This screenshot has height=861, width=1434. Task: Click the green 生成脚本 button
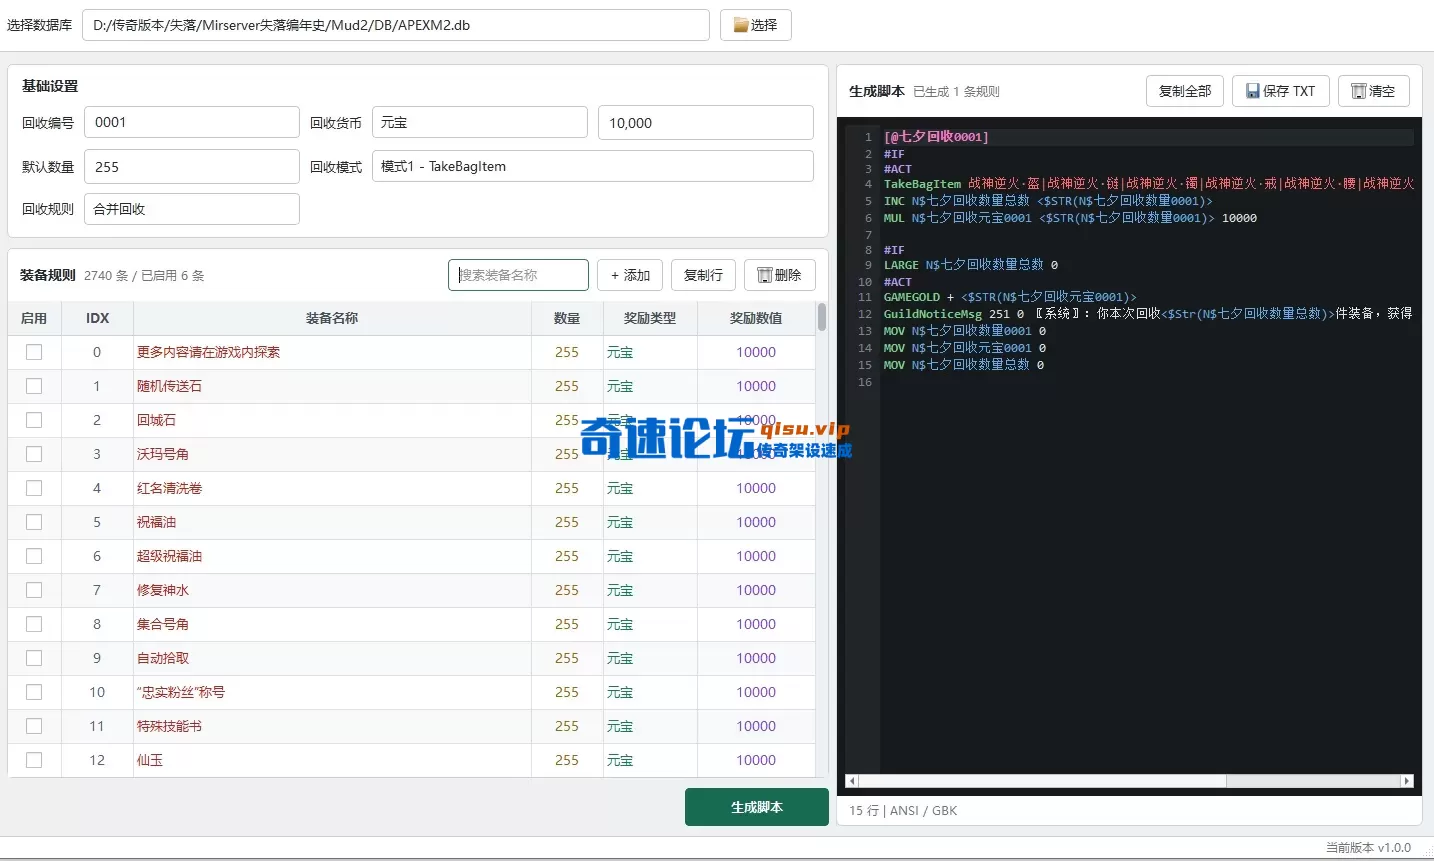click(x=757, y=807)
